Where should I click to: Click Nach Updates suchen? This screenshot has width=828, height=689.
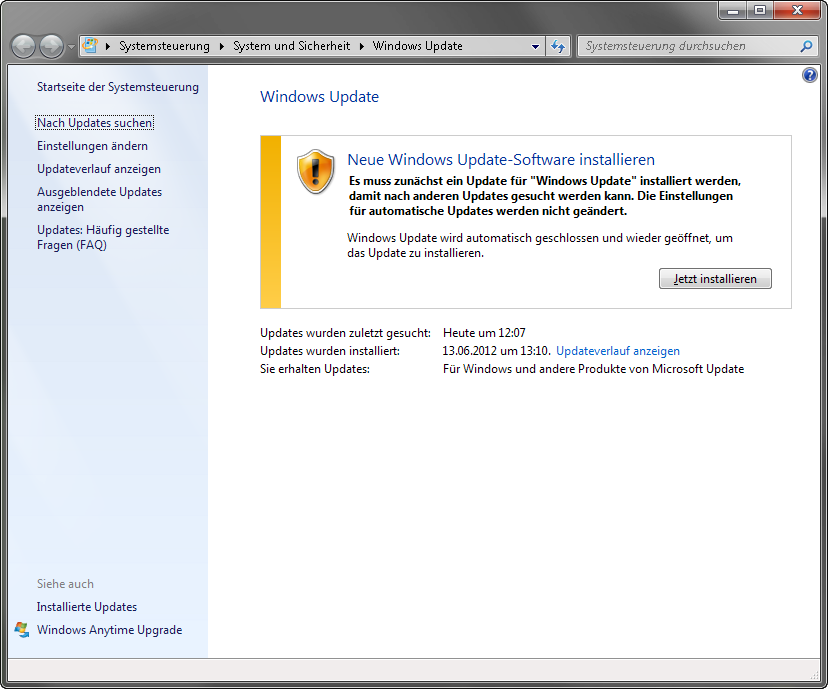(x=95, y=123)
